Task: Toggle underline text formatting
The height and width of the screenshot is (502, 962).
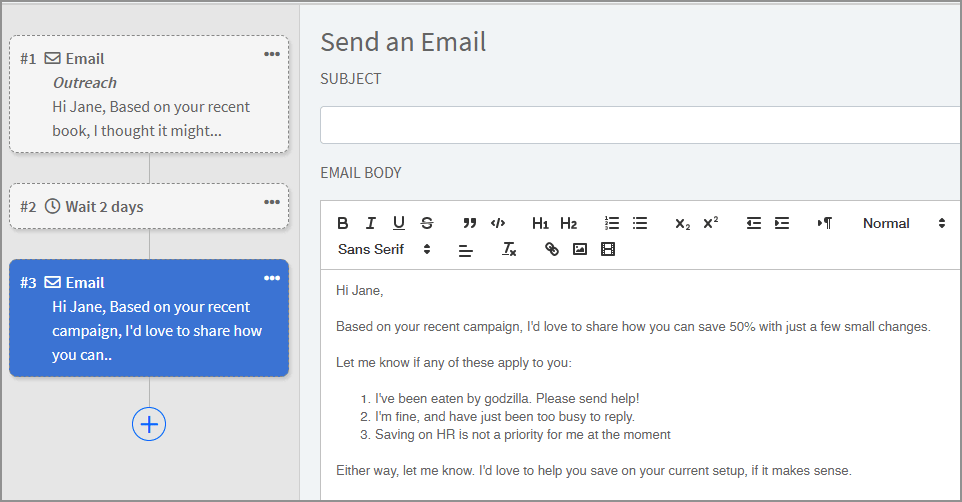Action: click(x=399, y=223)
